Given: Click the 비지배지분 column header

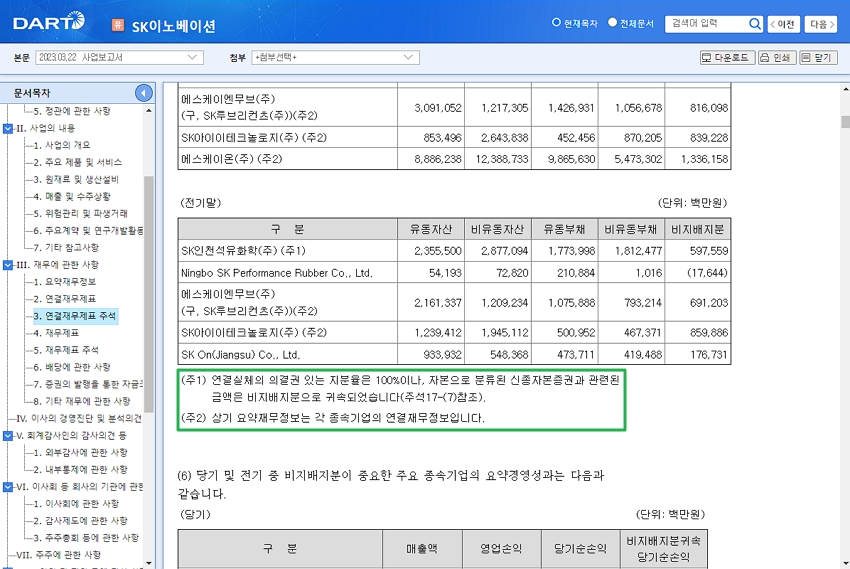Looking at the screenshot, I should [697, 229].
